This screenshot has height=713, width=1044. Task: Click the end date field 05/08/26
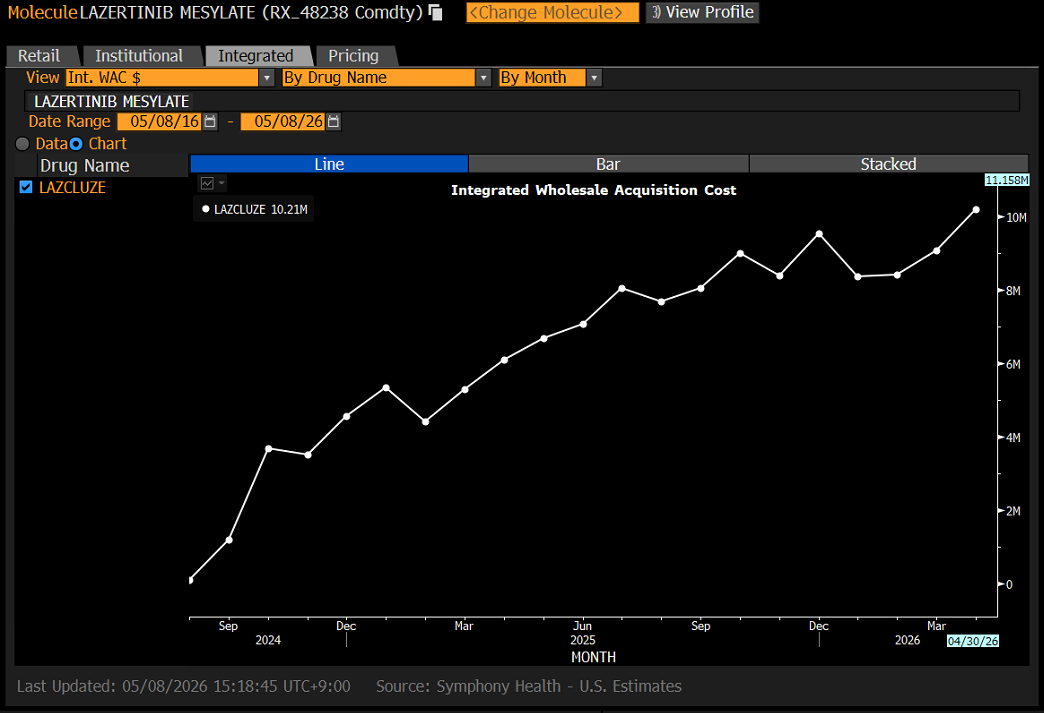(283, 121)
